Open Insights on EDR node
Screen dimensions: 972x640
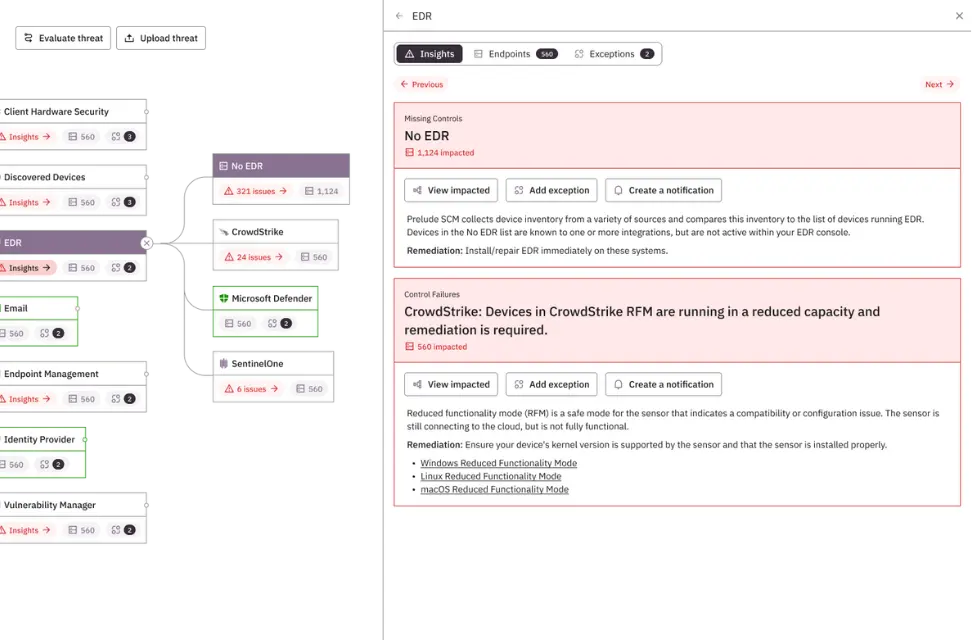click(x=27, y=268)
